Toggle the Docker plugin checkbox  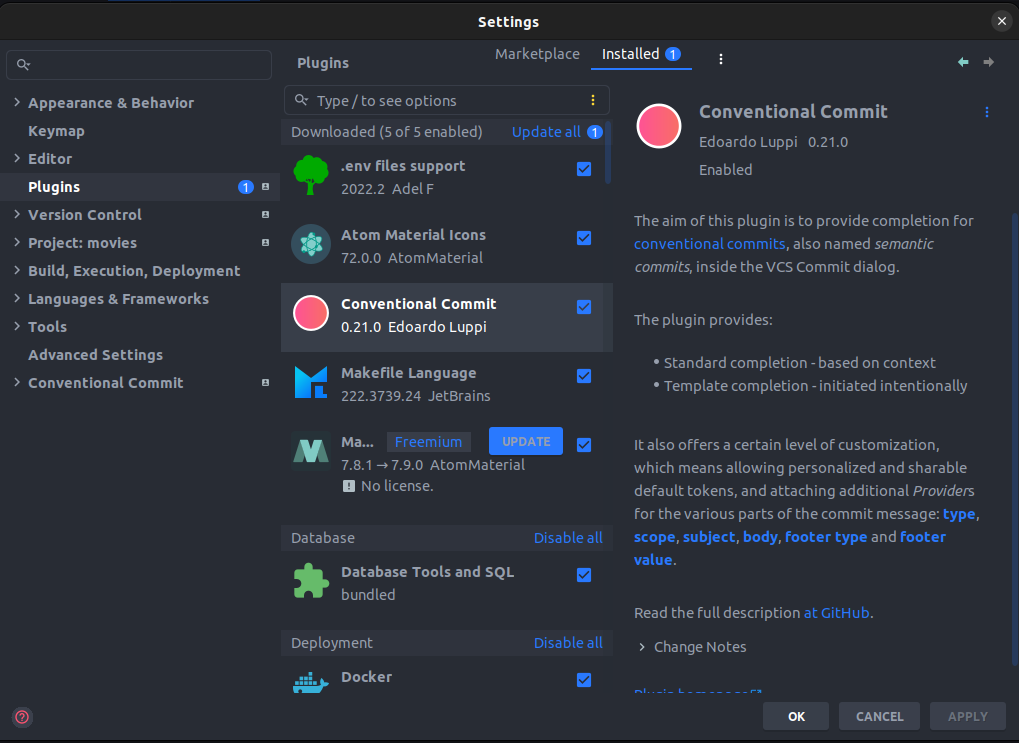[584, 680]
